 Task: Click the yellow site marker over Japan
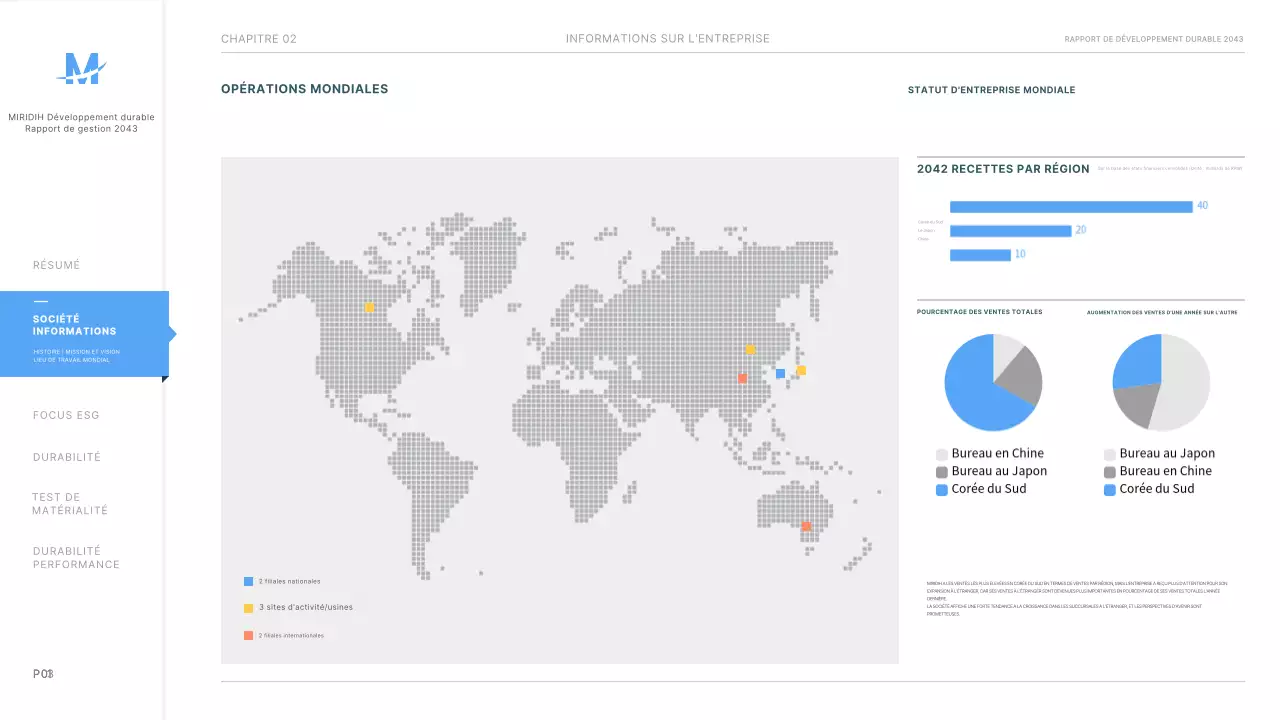pos(801,370)
